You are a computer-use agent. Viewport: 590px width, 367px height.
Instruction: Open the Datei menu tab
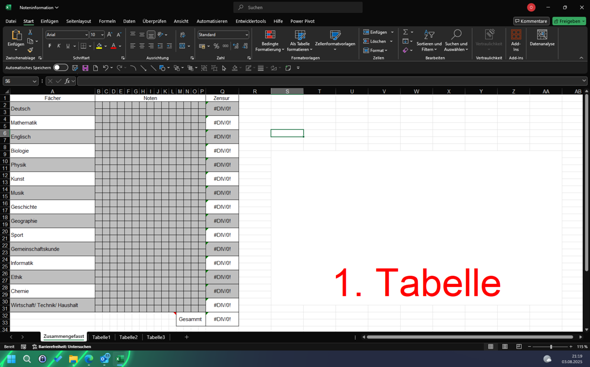pyautogui.click(x=11, y=21)
